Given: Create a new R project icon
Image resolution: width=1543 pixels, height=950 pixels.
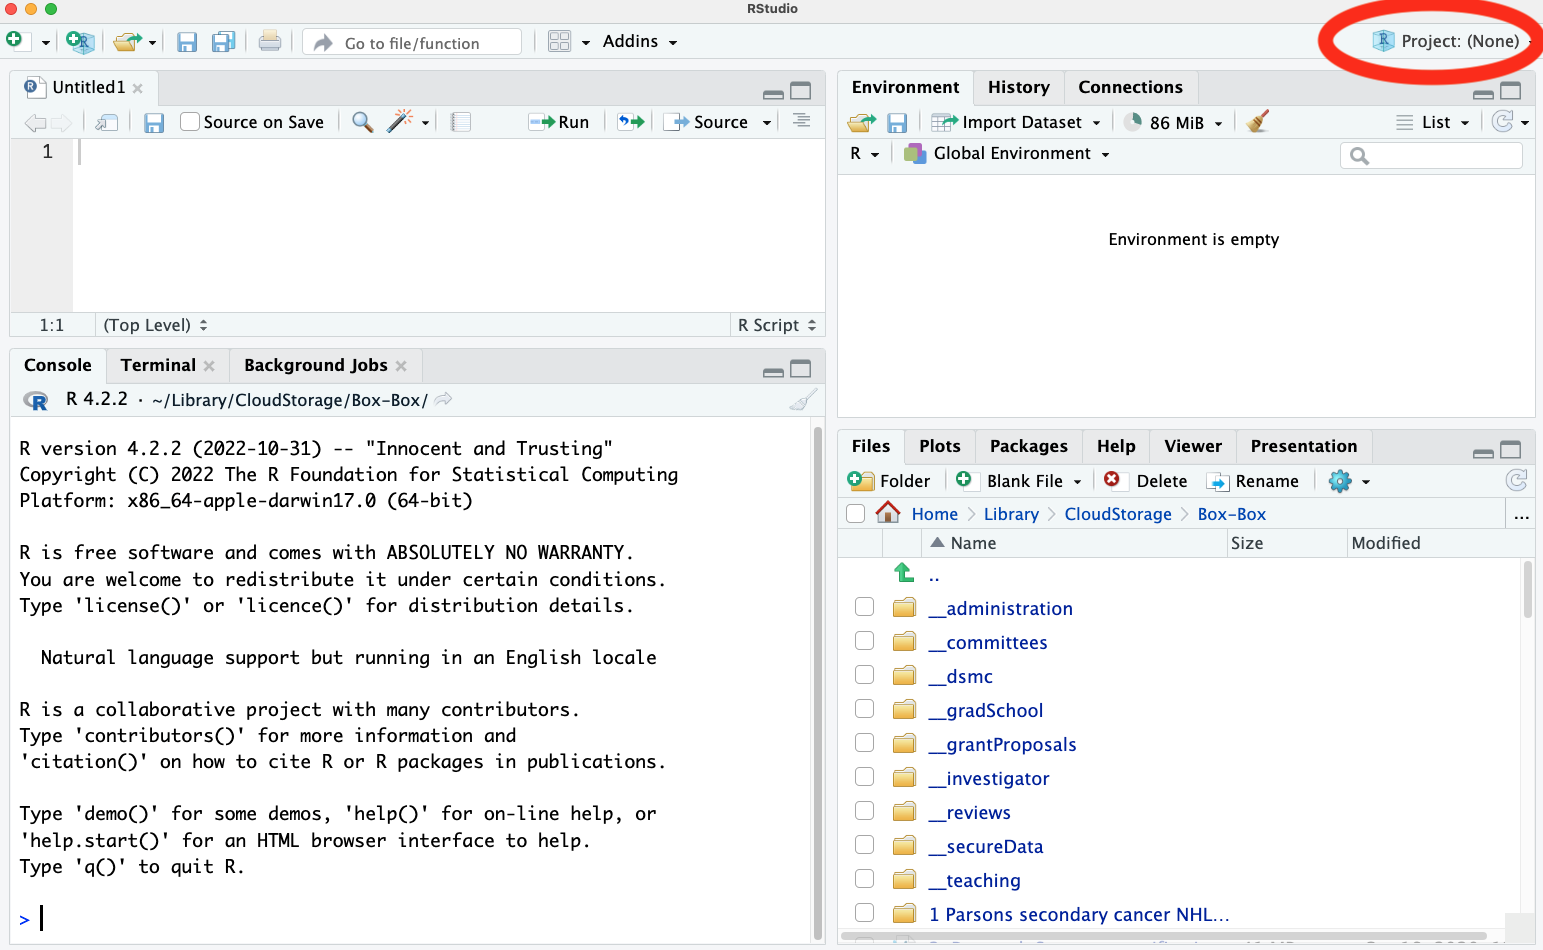Looking at the screenshot, I should (x=80, y=42).
